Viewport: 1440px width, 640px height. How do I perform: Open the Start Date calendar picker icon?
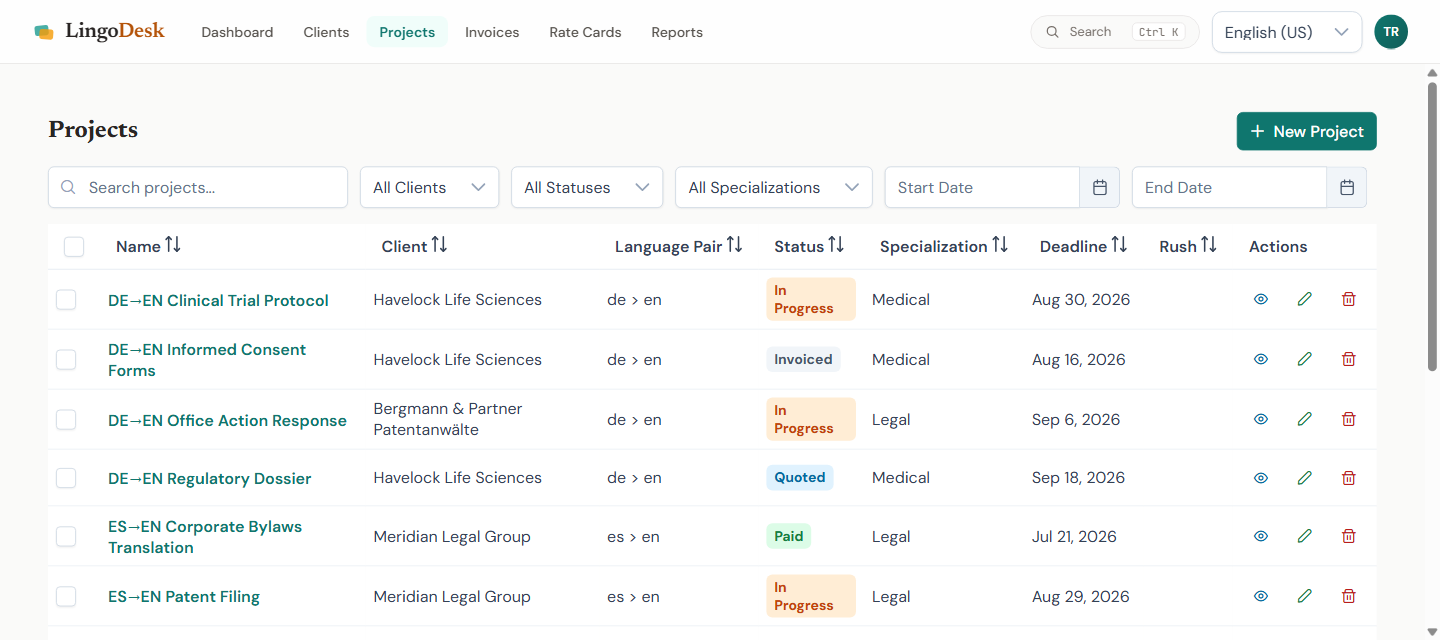[x=1100, y=187]
